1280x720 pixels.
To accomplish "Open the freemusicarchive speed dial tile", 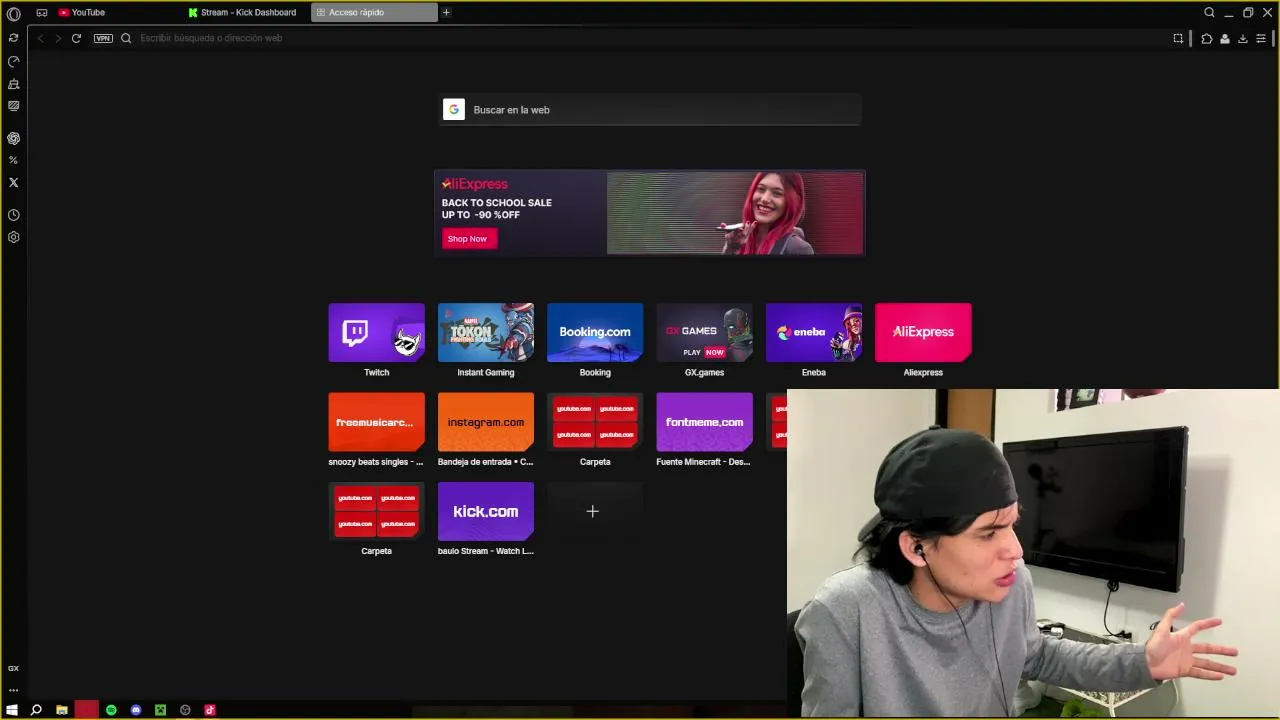I will (377, 422).
